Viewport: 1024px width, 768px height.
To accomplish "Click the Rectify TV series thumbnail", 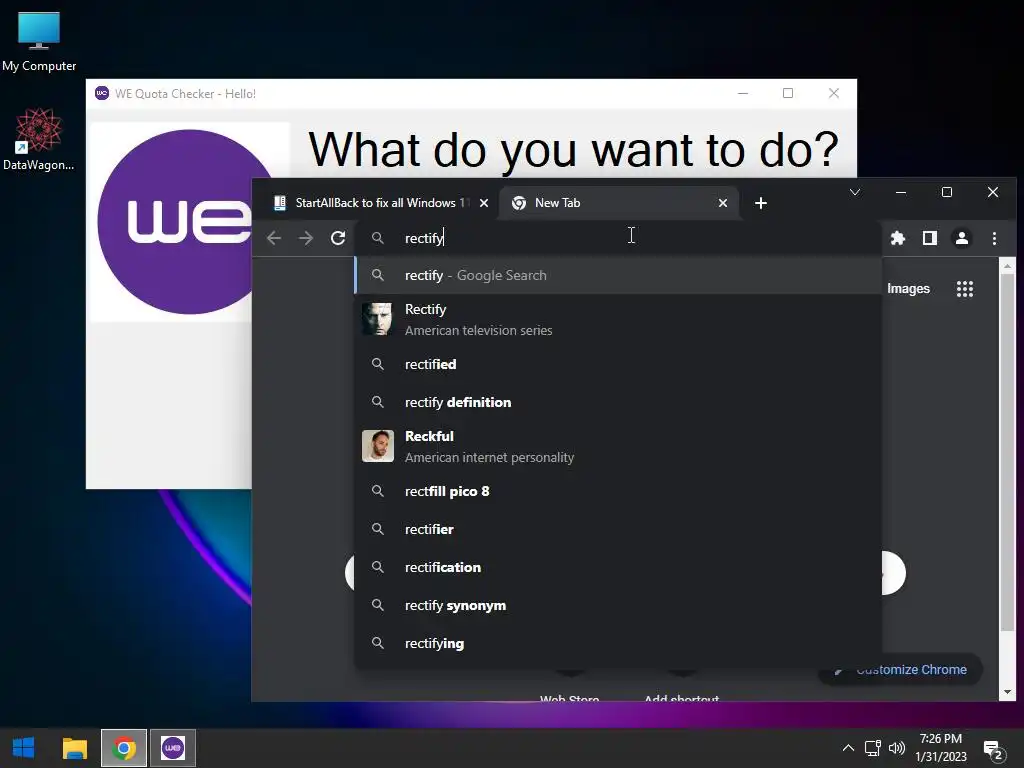I will [x=377, y=319].
